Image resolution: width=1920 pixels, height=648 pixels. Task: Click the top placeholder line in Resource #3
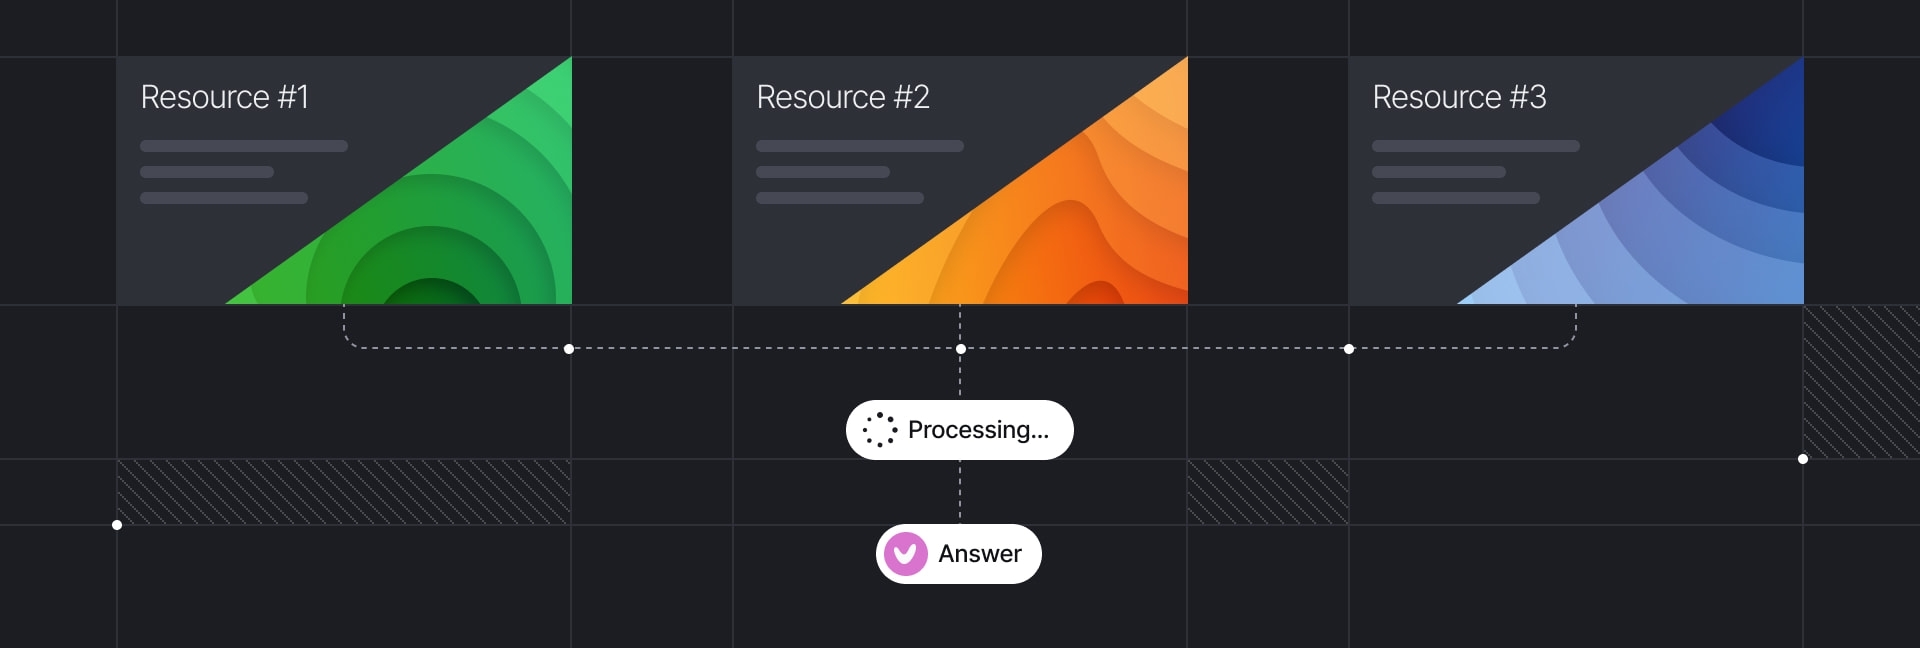1475,146
